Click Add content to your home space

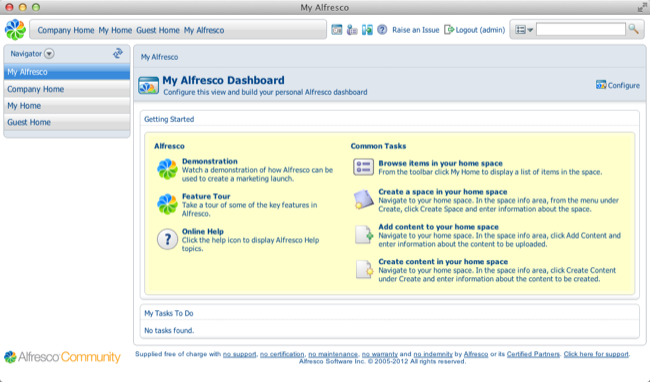(438, 227)
